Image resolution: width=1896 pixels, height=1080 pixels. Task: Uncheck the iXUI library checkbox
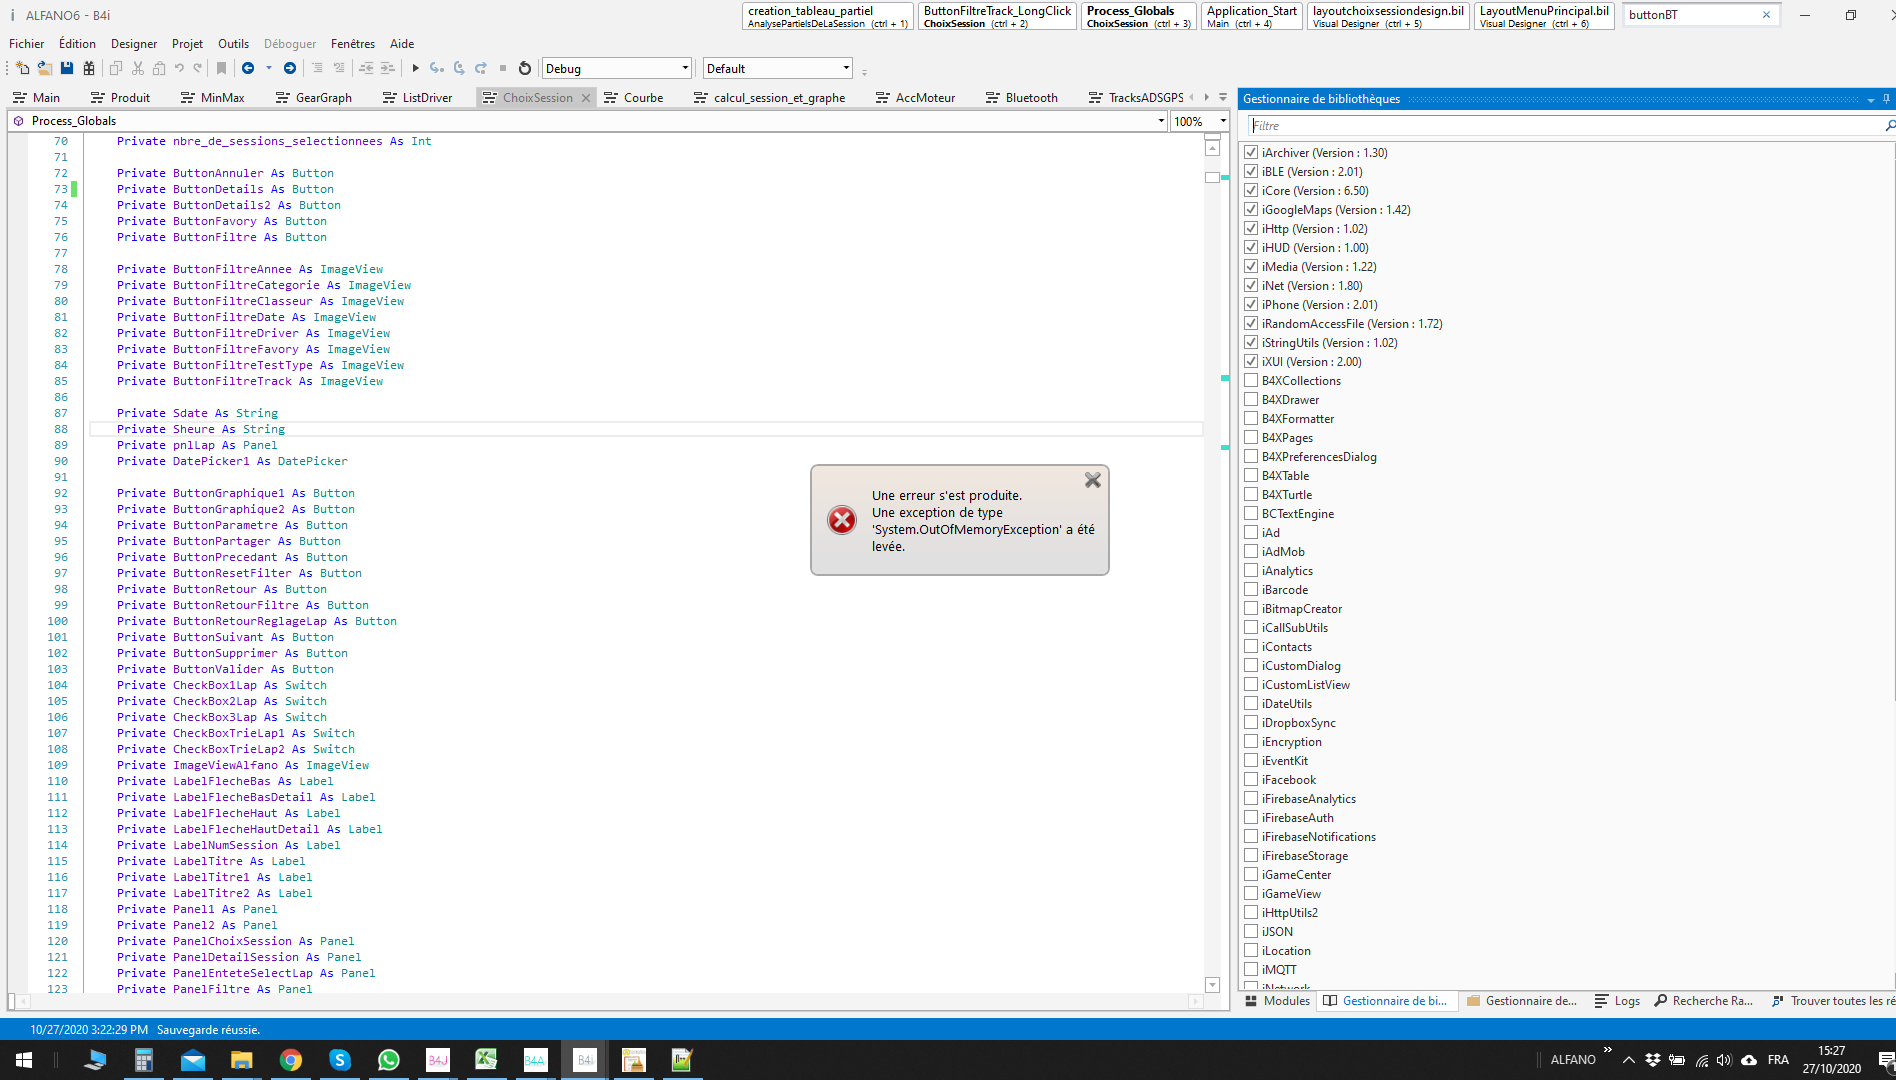click(1251, 361)
